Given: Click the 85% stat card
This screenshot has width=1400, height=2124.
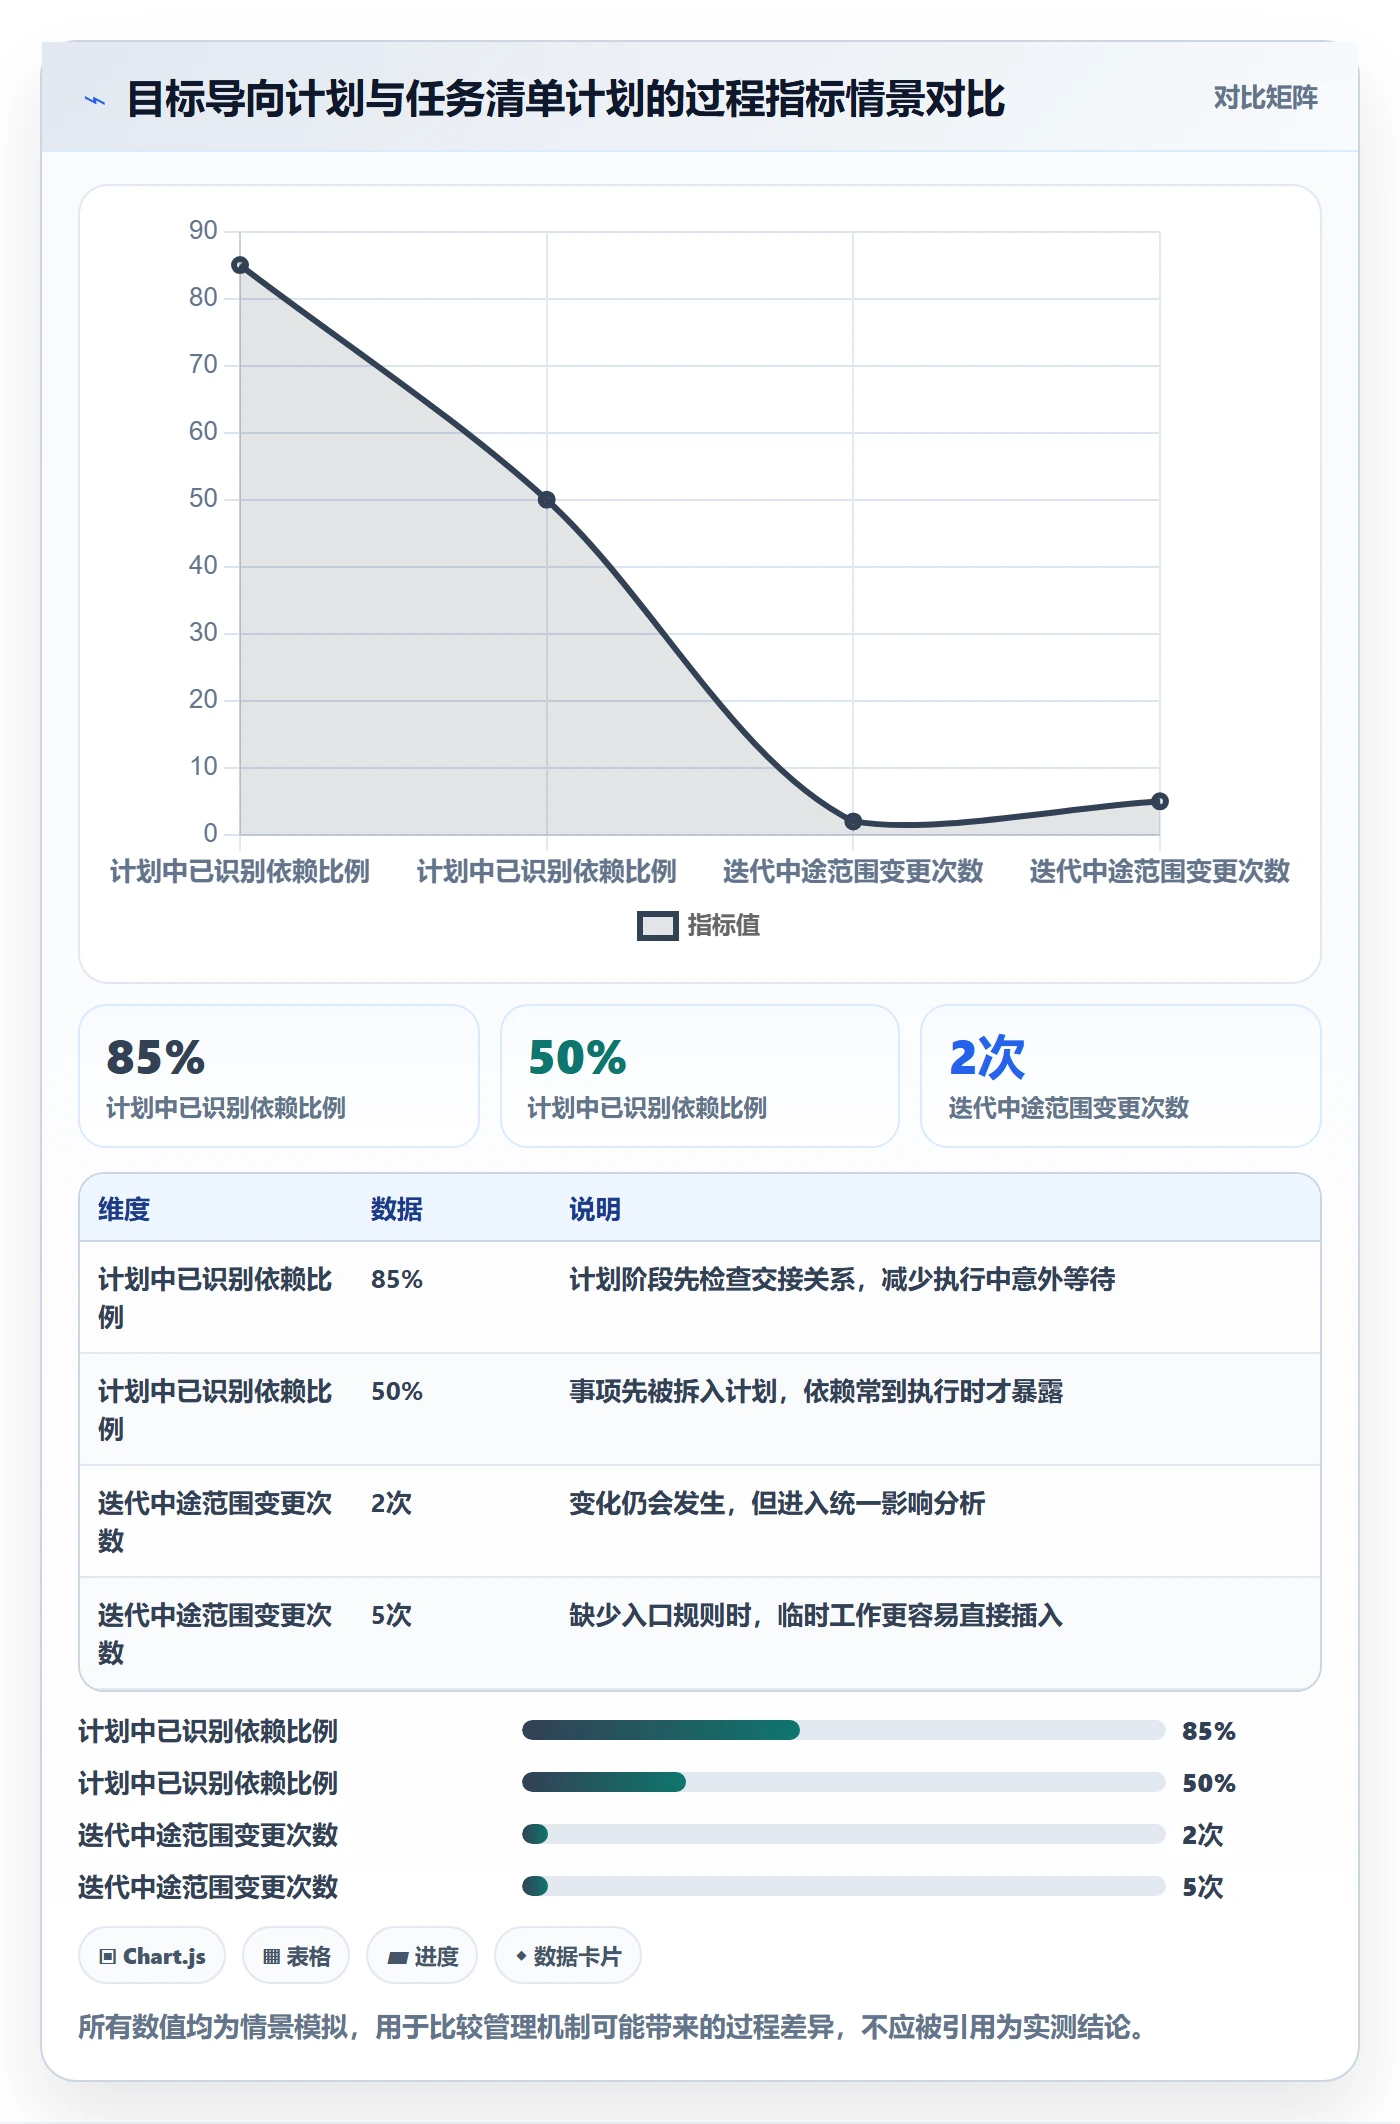Looking at the screenshot, I should (x=279, y=1076).
